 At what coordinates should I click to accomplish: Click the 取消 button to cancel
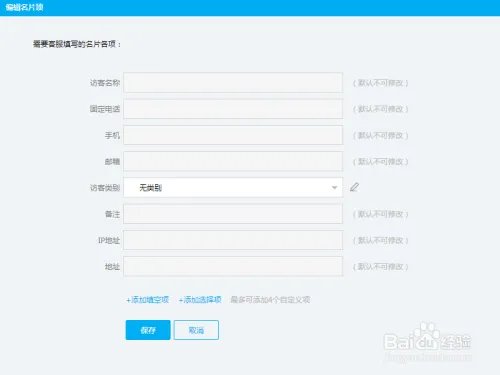(x=196, y=330)
